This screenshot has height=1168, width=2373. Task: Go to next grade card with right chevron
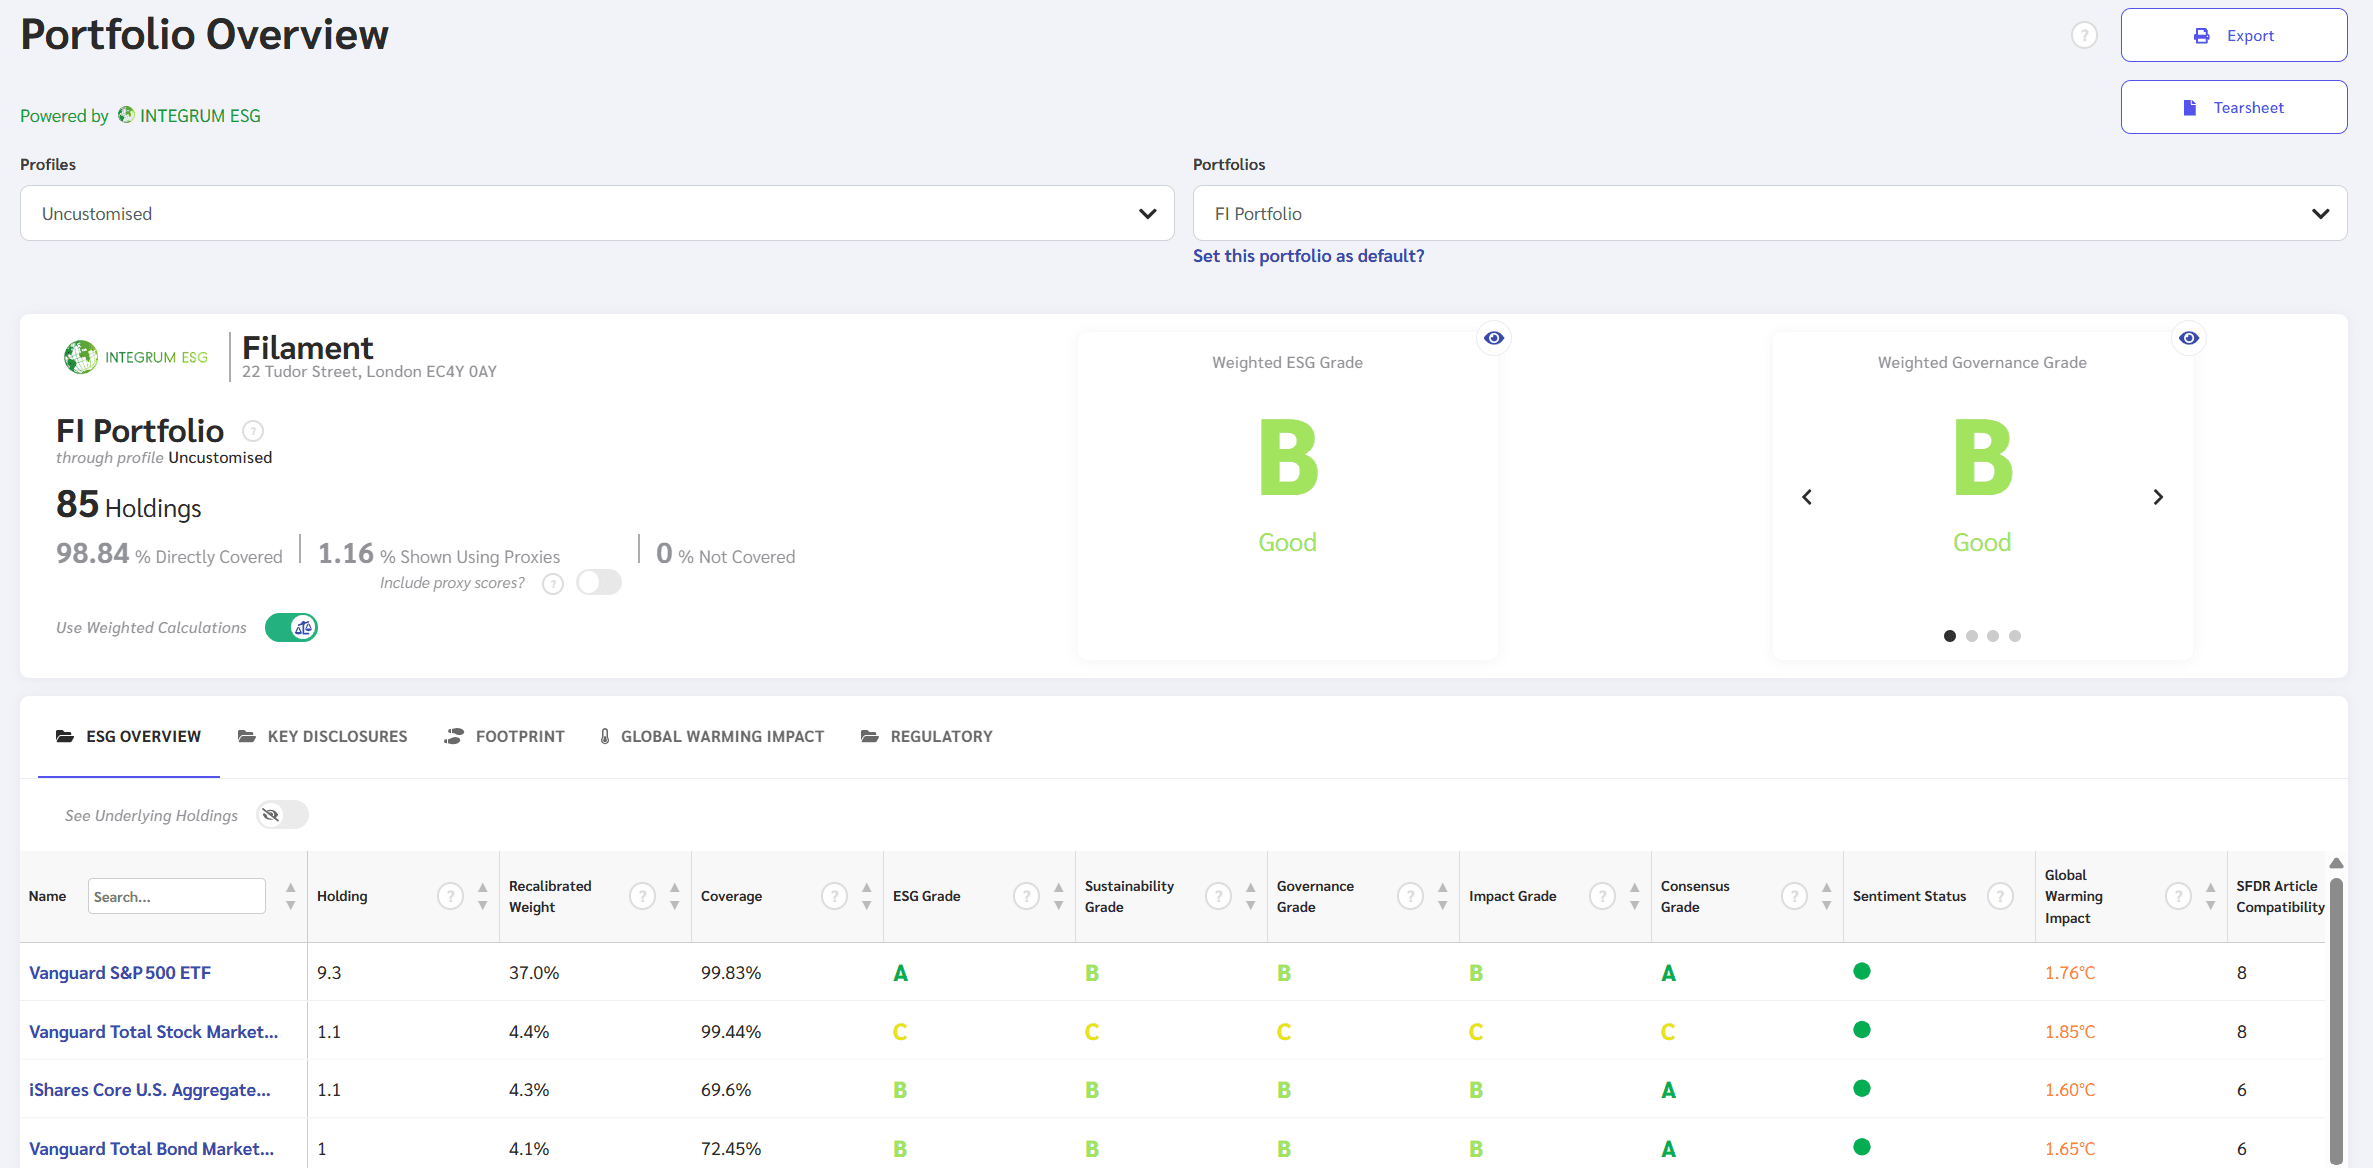[x=2158, y=497]
